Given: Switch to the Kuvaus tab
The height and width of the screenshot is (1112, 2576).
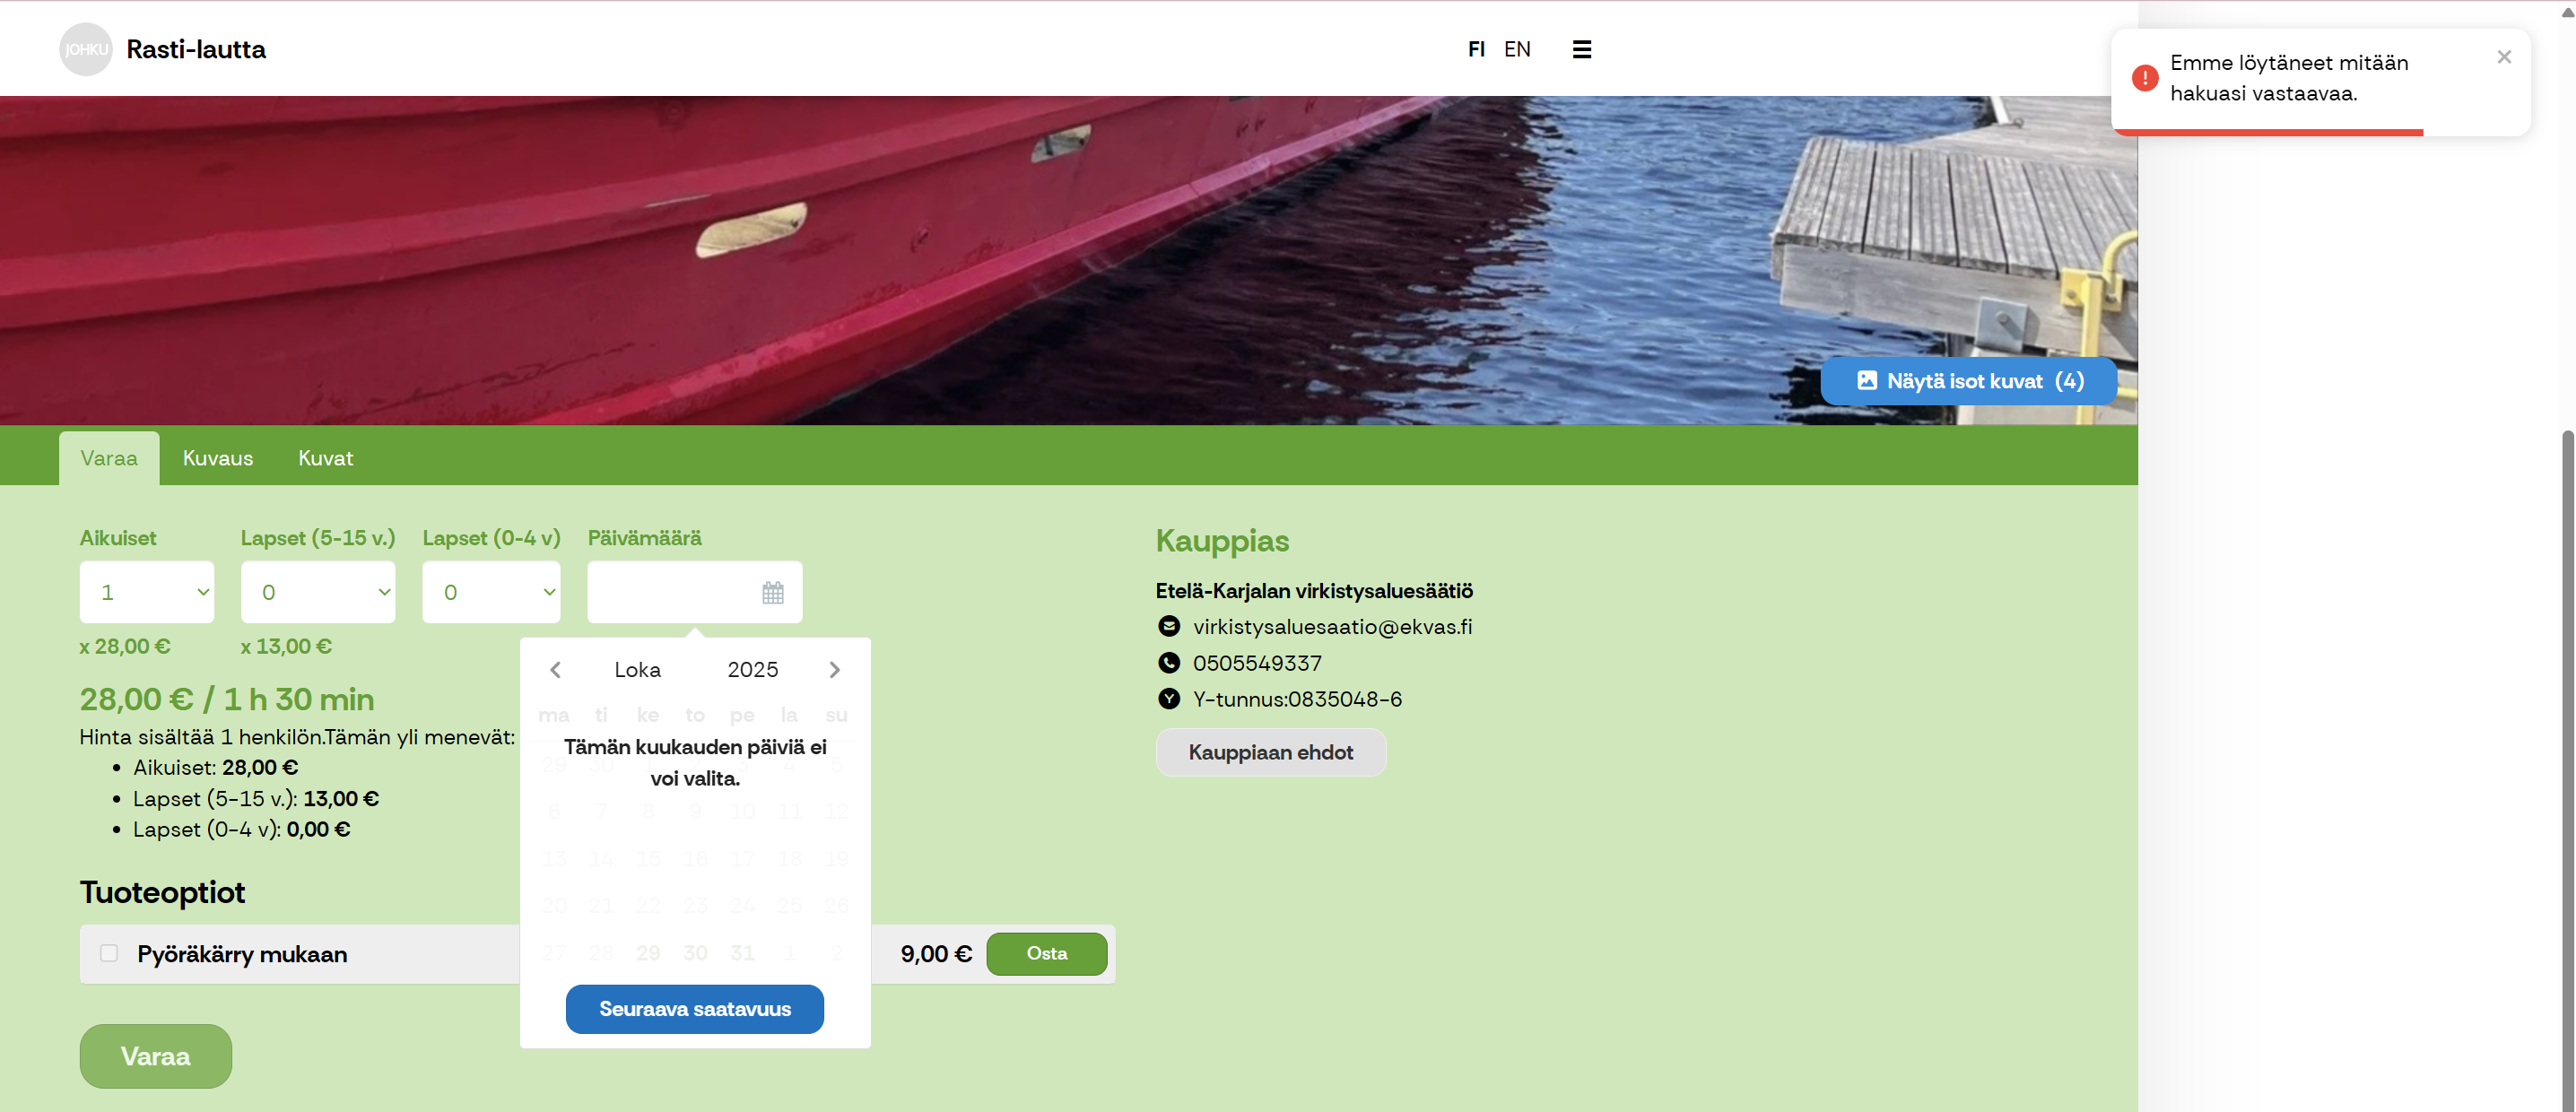Looking at the screenshot, I should [x=218, y=458].
